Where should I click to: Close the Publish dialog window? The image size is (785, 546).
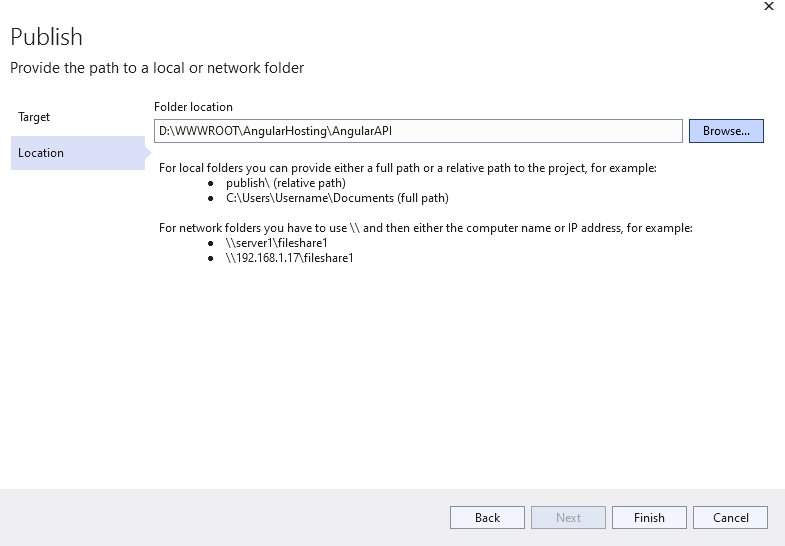(x=769, y=7)
